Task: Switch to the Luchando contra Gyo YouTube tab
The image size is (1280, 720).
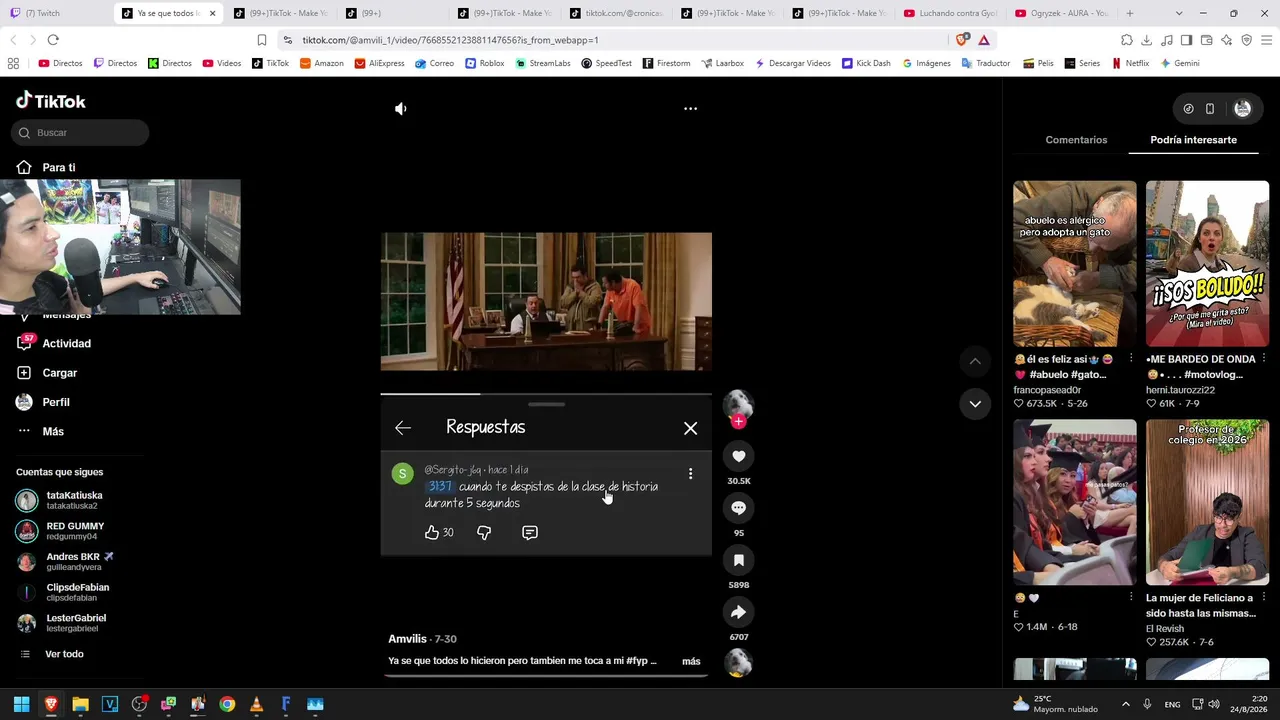Action: [x=948, y=13]
